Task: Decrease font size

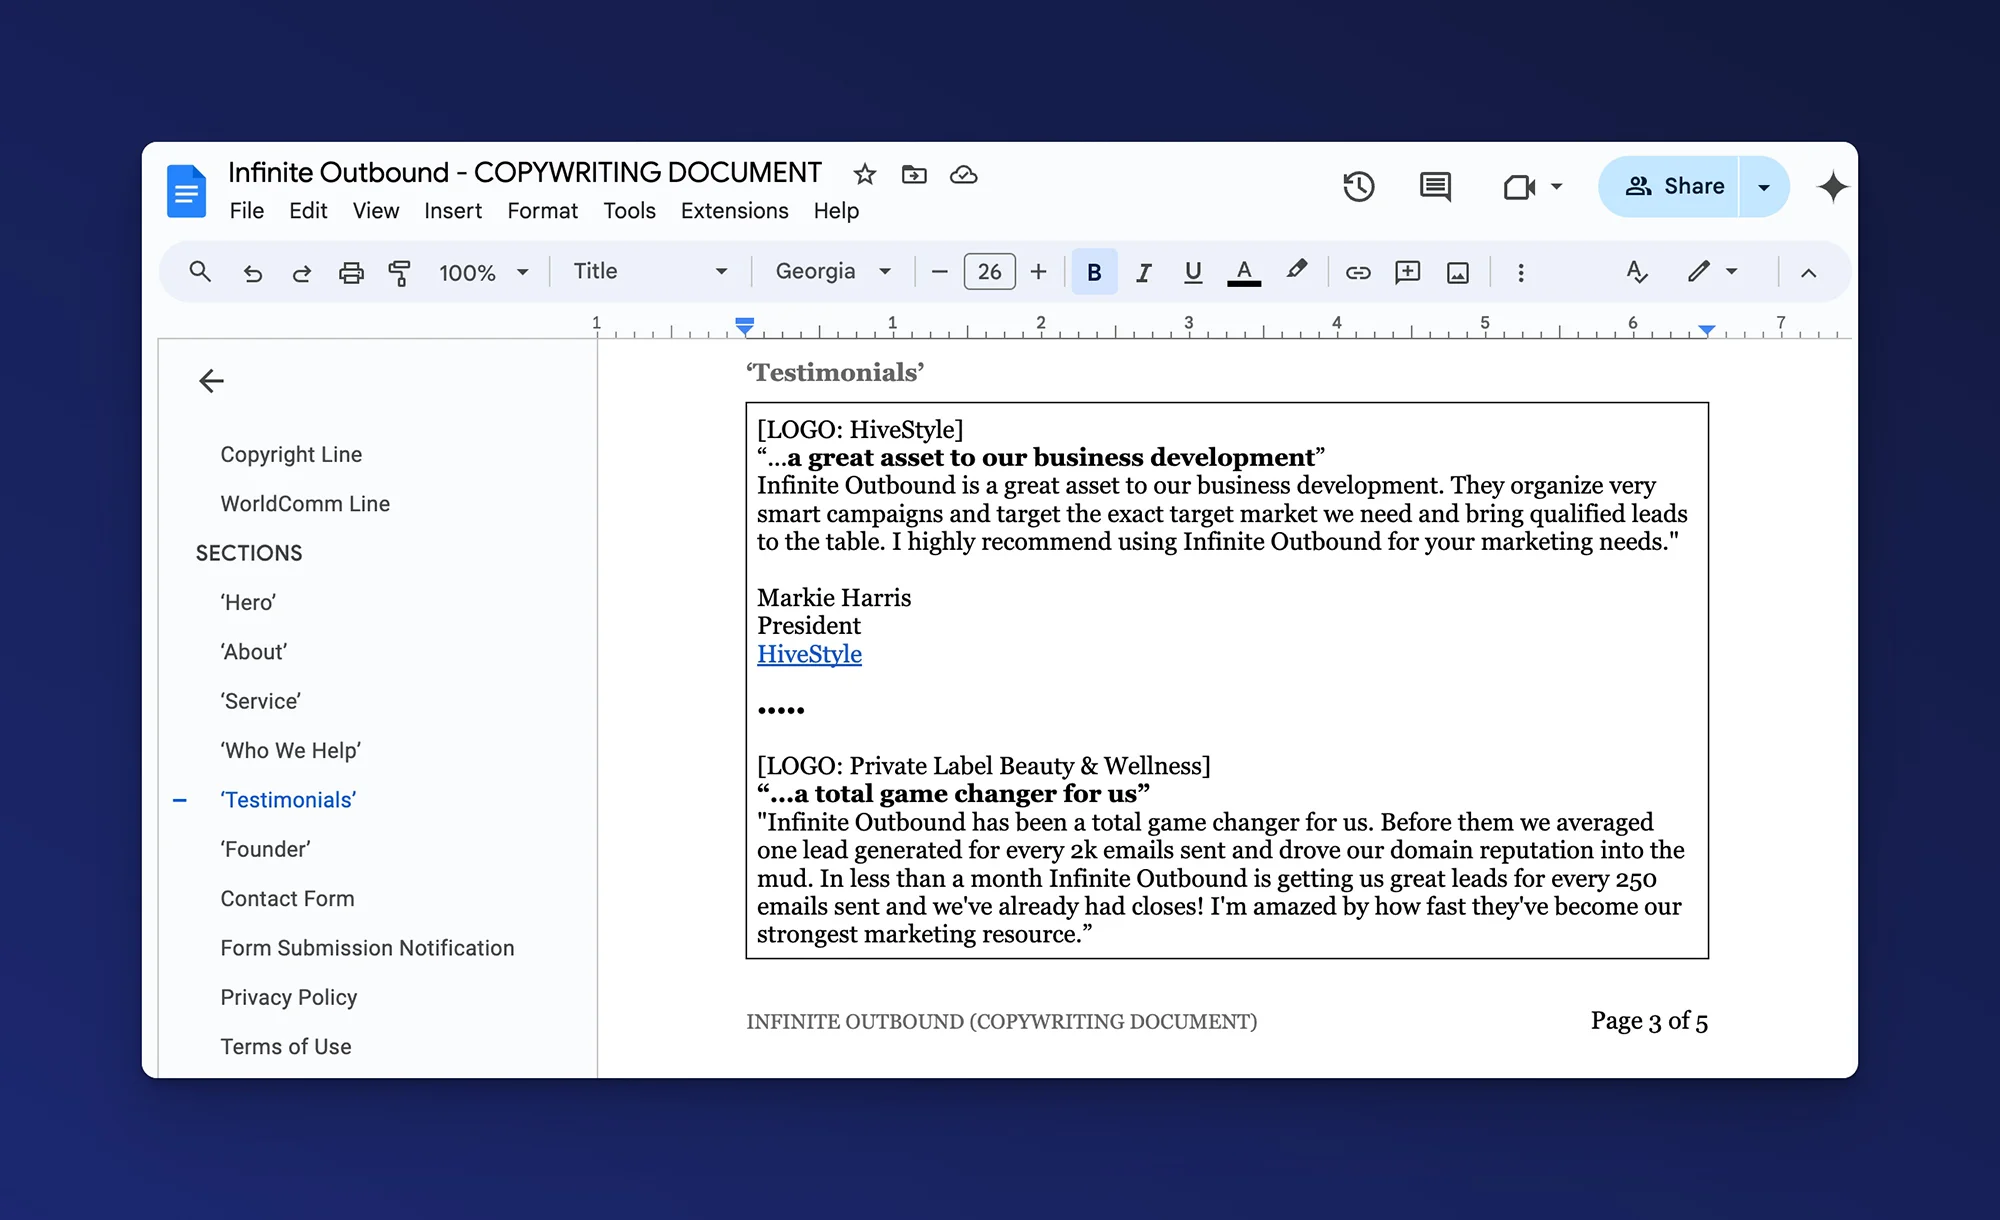Action: 939,272
